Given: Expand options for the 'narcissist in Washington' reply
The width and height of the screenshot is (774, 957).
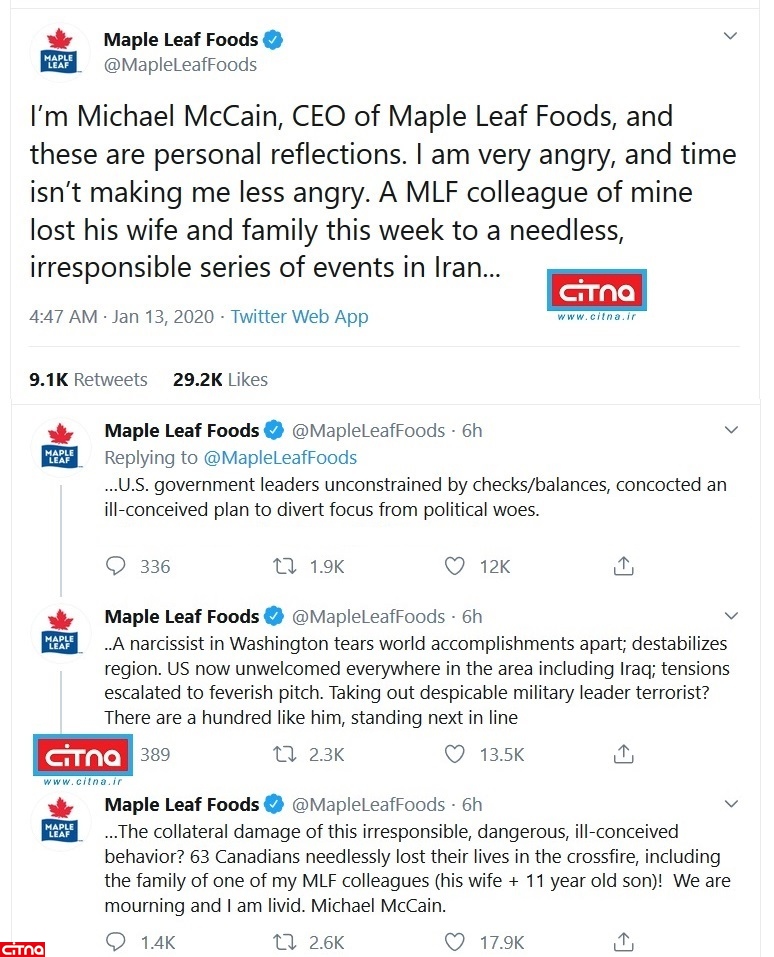Looking at the screenshot, I should (x=731, y=615).
